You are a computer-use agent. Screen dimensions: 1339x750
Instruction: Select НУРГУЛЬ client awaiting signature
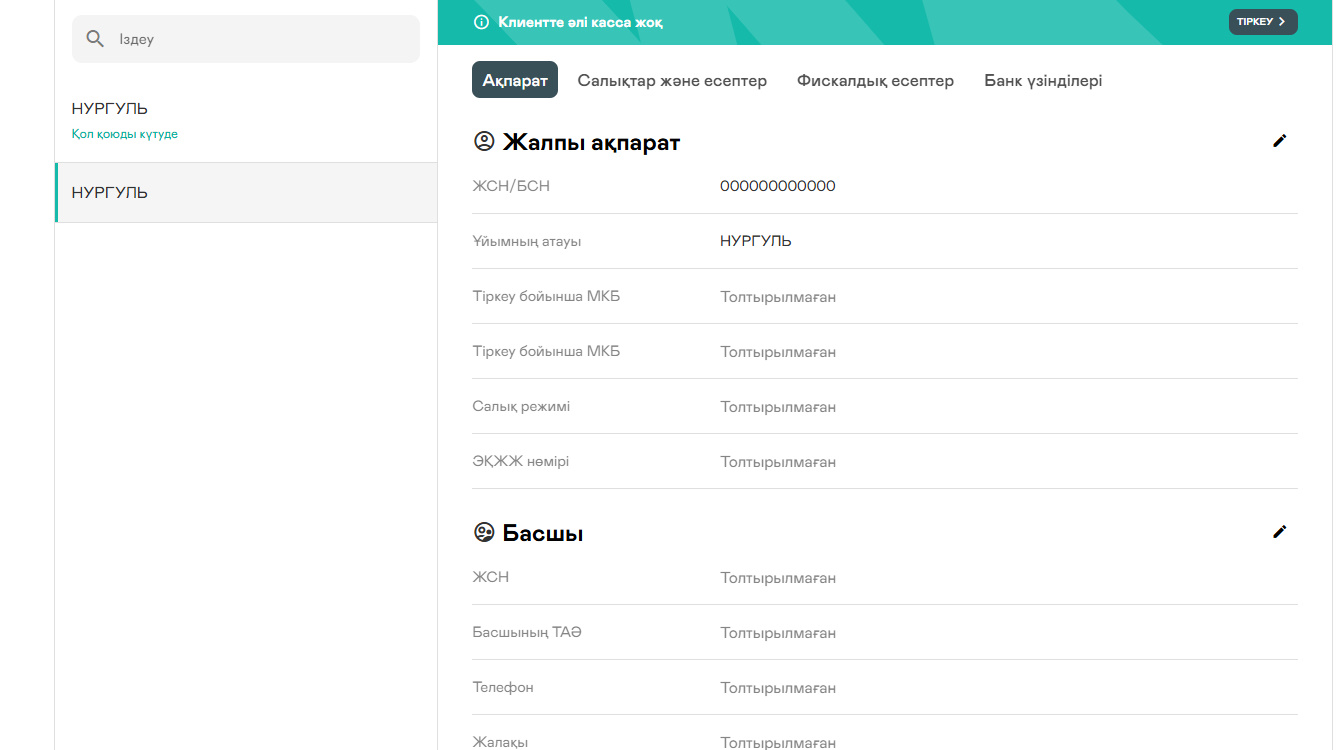[246, 120]
